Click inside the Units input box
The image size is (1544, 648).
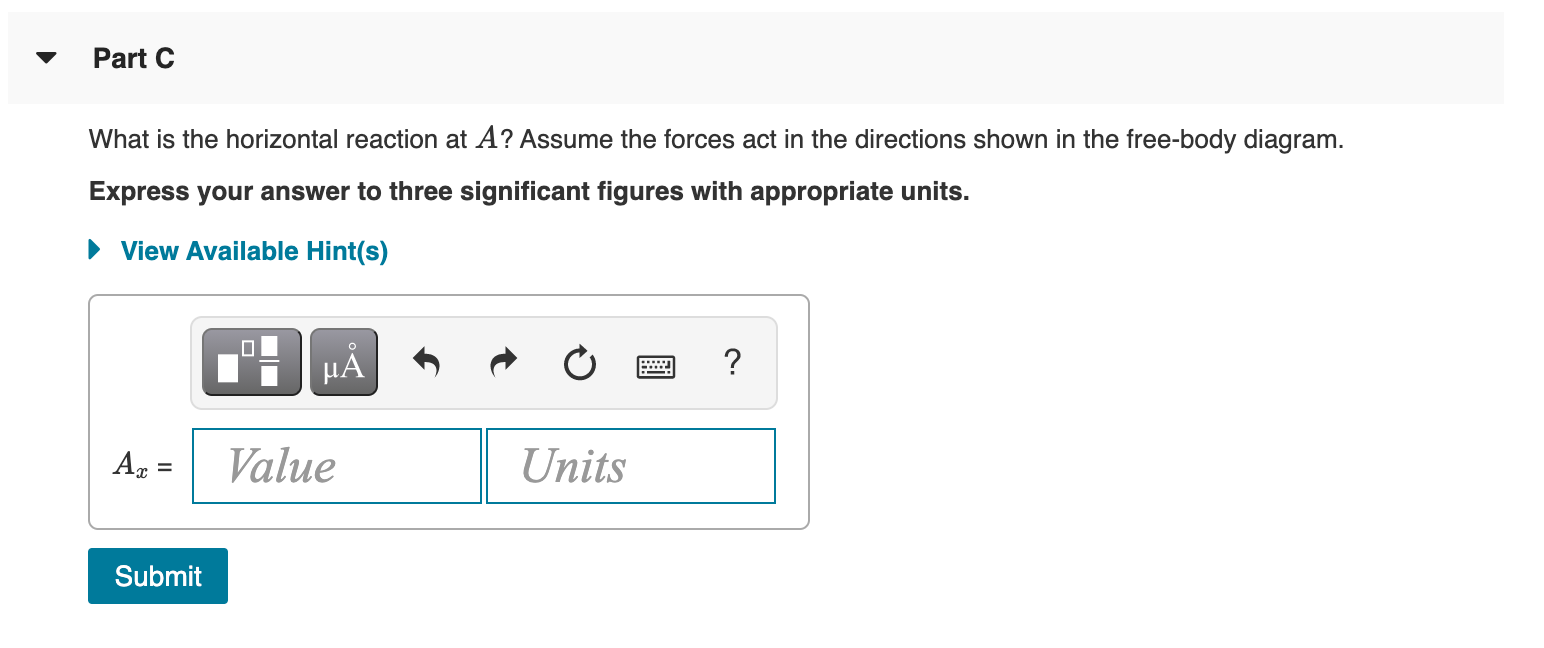point(630,465)
